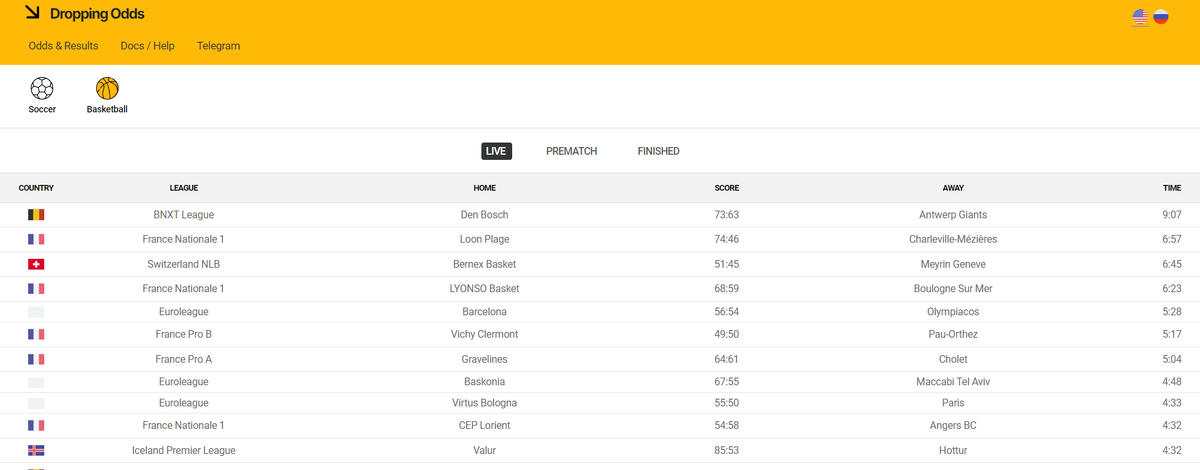This screenshot has height=470, width=1200.
Task: Click the Dropping Odds arrow logo
Action: [x=33, y=13]
